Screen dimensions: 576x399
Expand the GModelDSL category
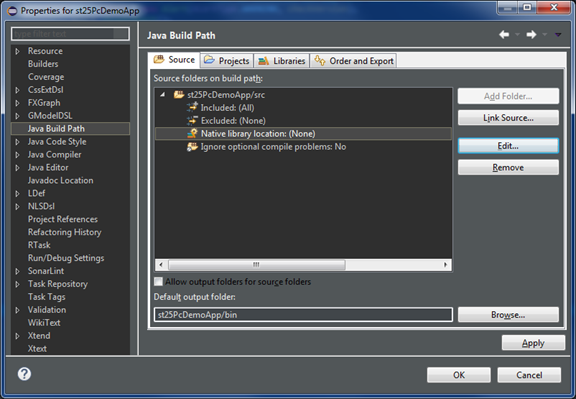click(17, 116)
